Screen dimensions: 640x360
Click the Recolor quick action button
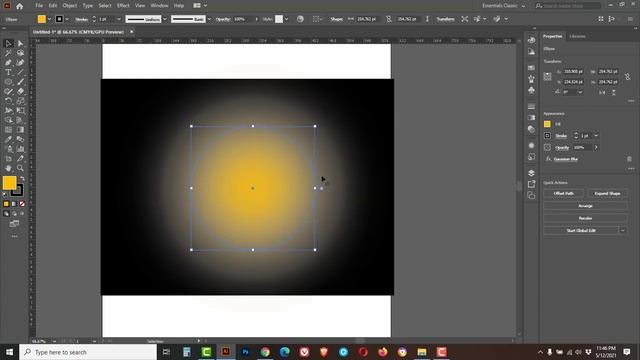coord(585,218)
